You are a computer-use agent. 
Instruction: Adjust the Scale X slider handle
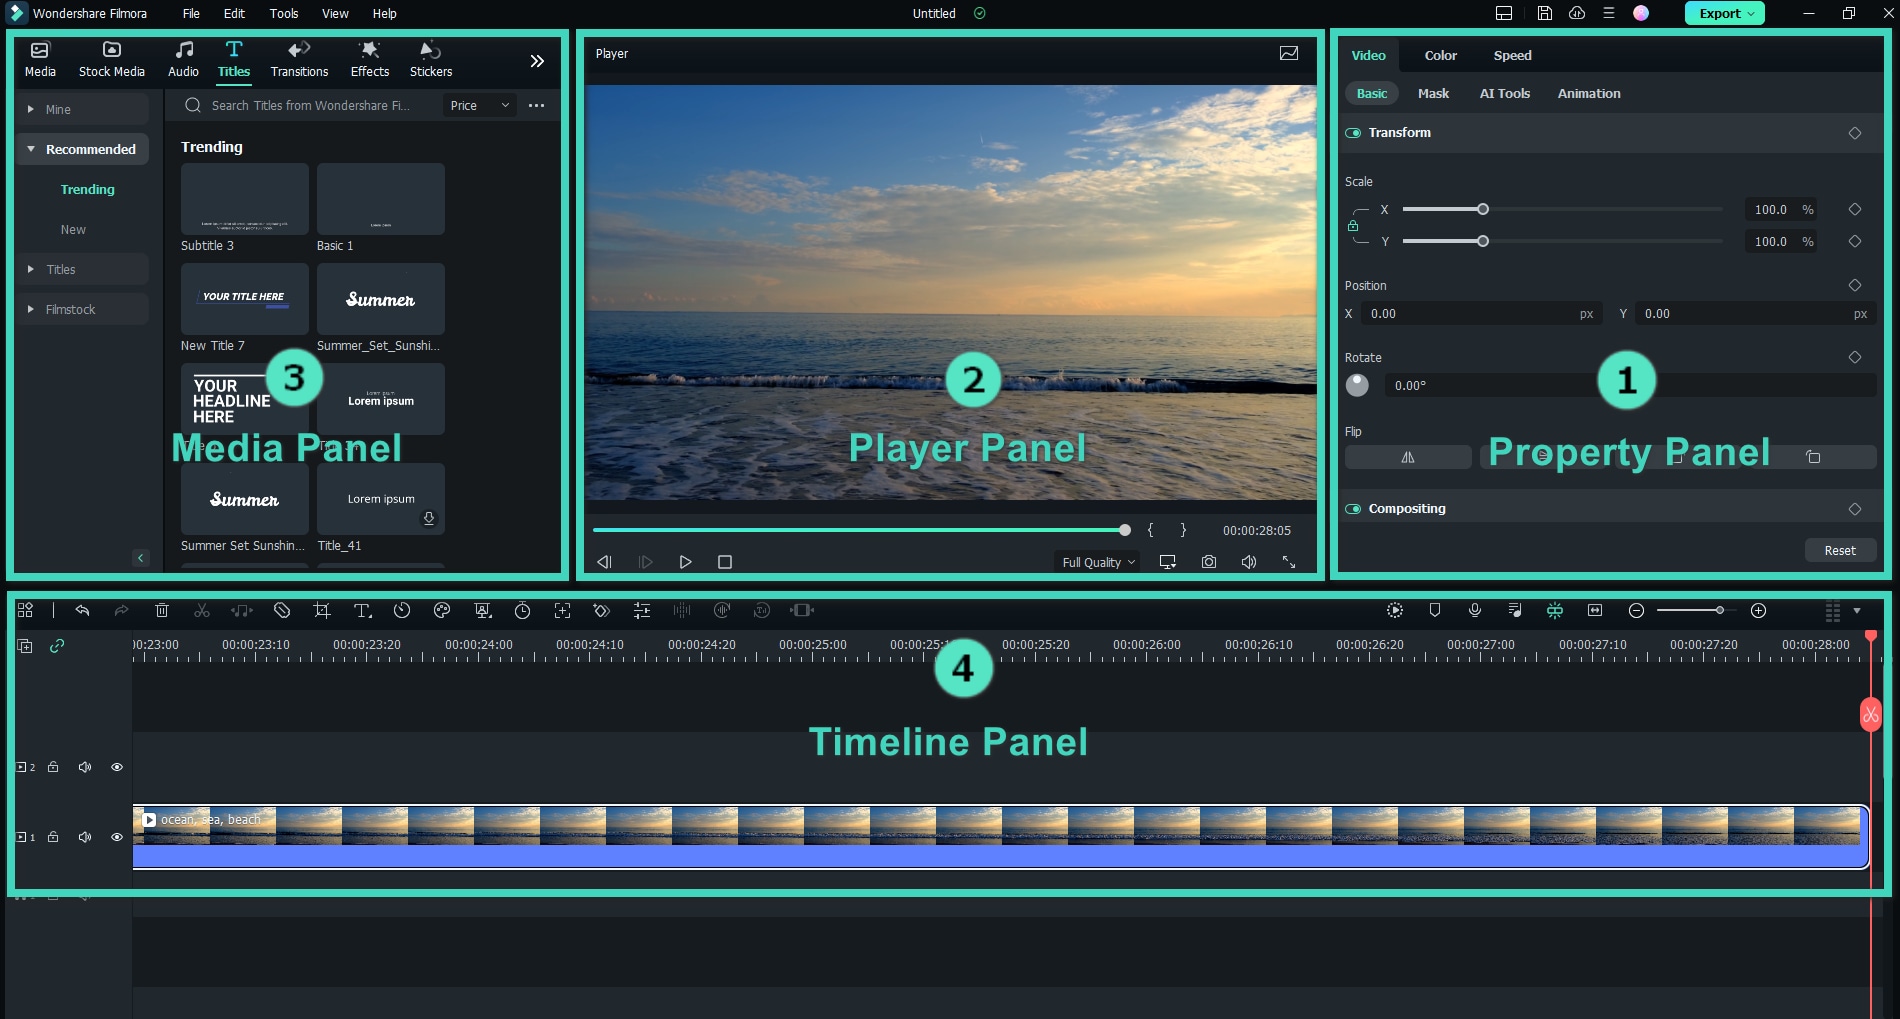[1483, 209]
